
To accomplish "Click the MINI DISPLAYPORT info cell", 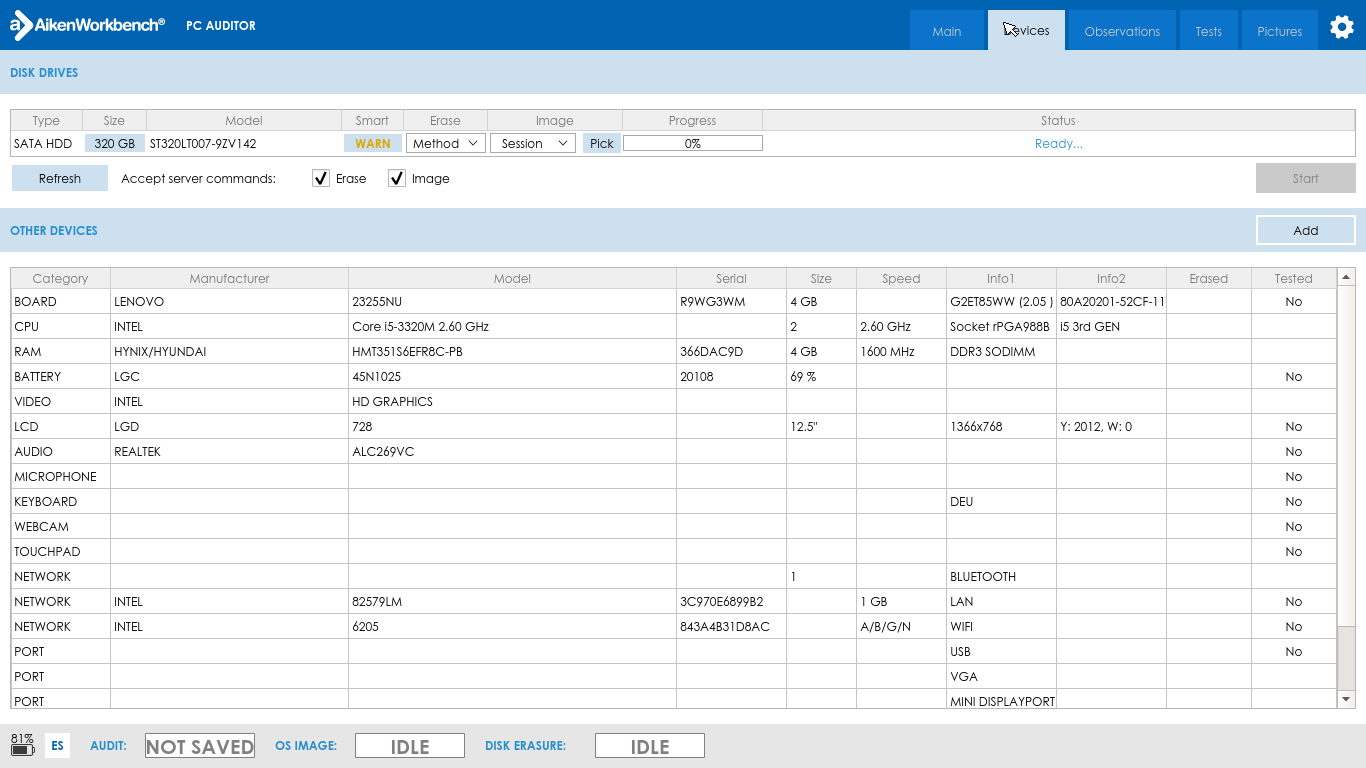I will pos(1002,701).
